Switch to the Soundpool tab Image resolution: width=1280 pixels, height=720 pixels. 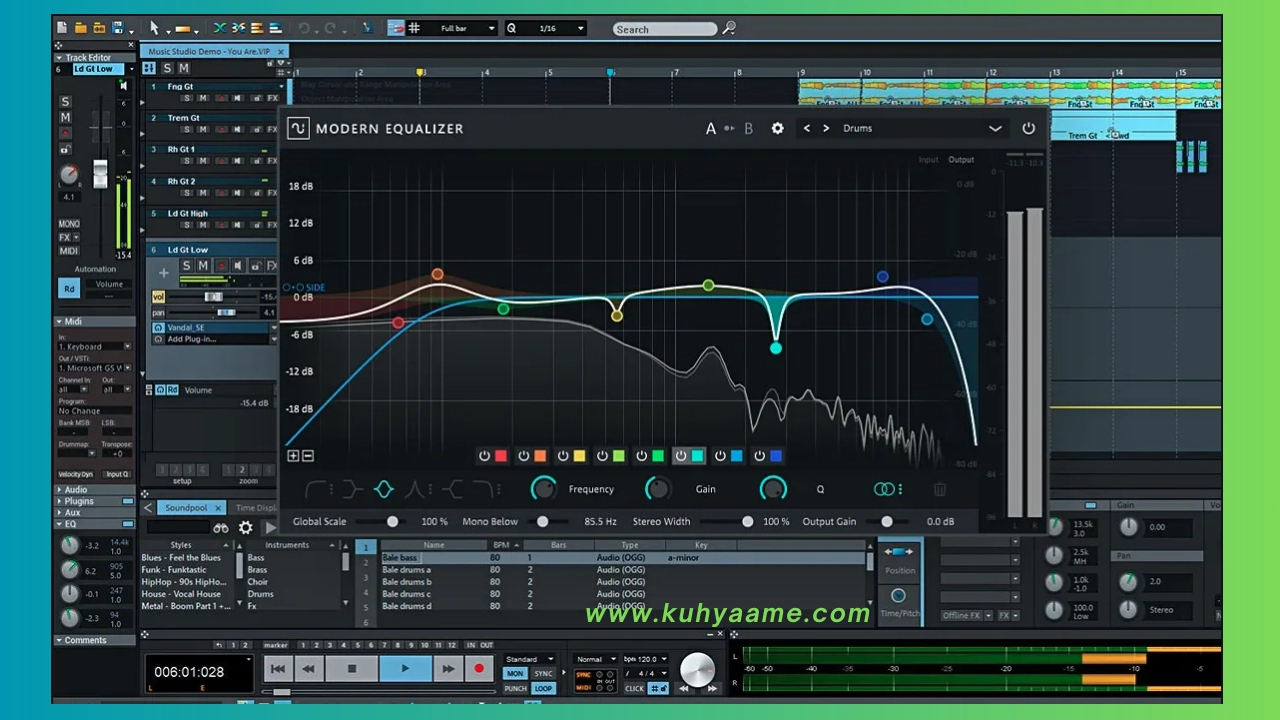coord(186,508)
